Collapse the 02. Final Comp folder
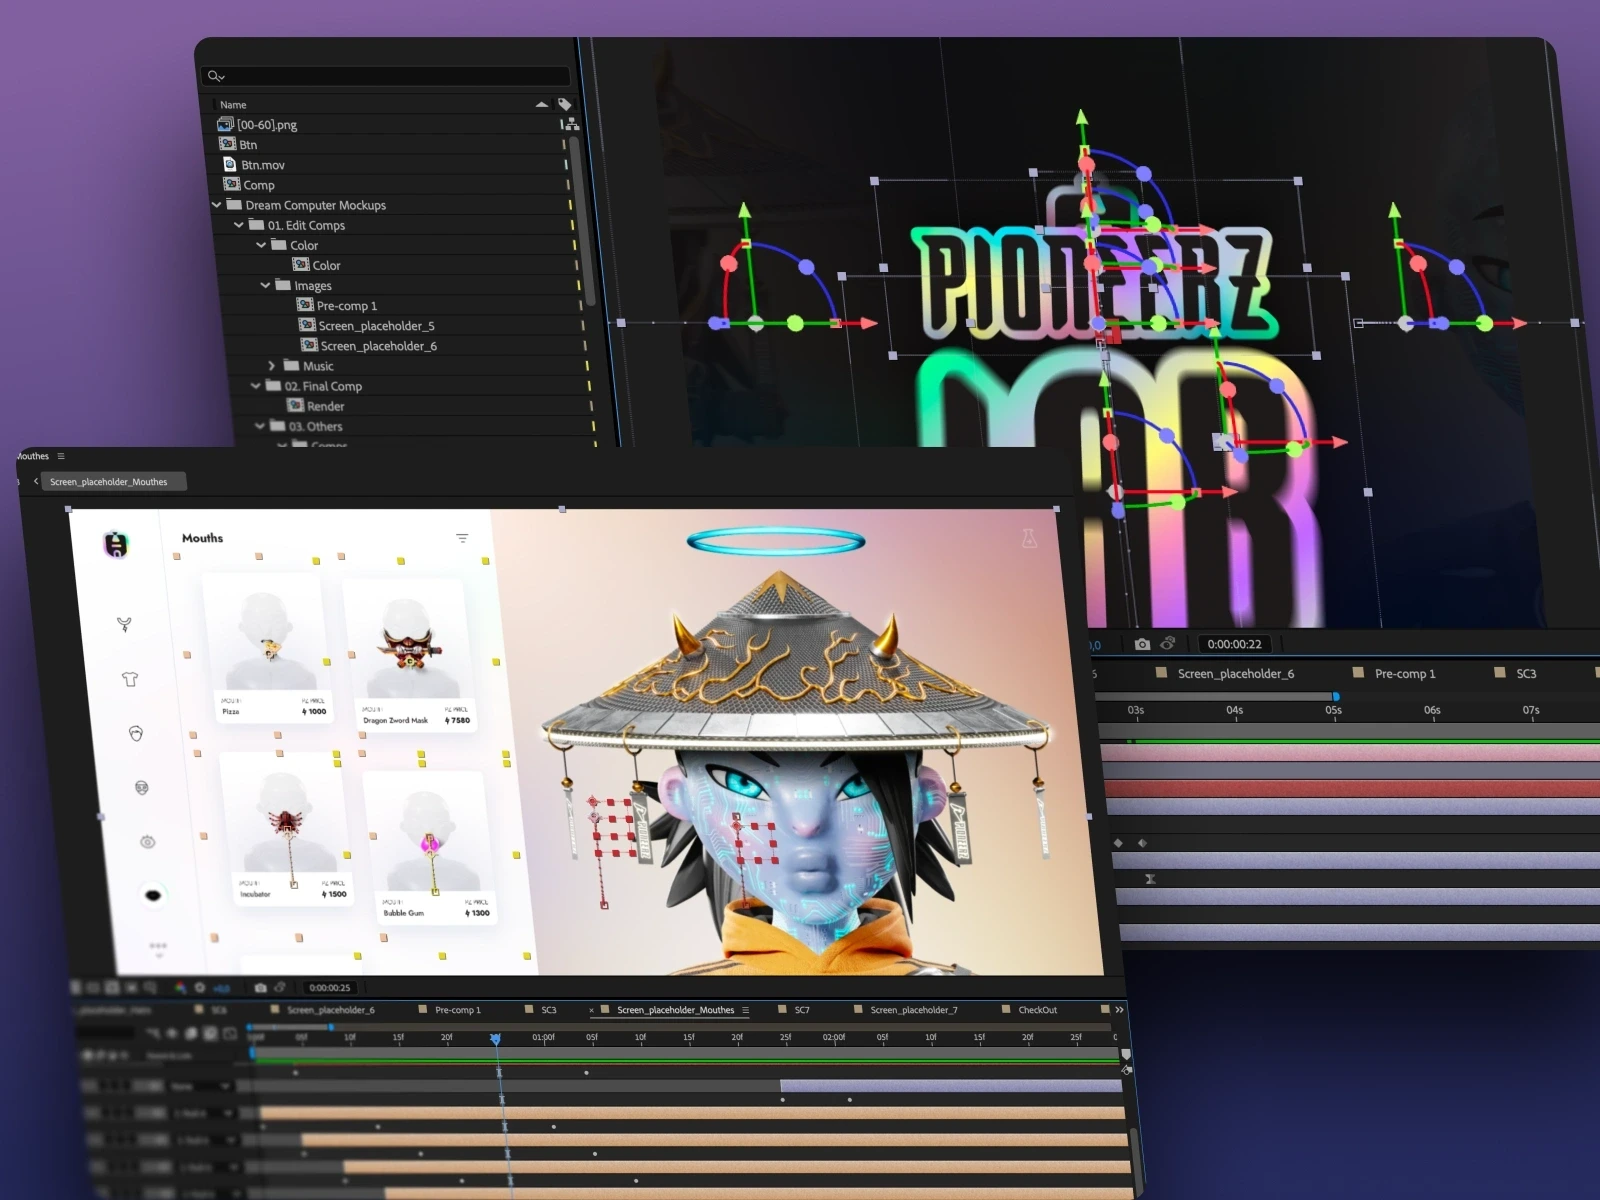This screenshot has height=1200, width=1600. 256,386
